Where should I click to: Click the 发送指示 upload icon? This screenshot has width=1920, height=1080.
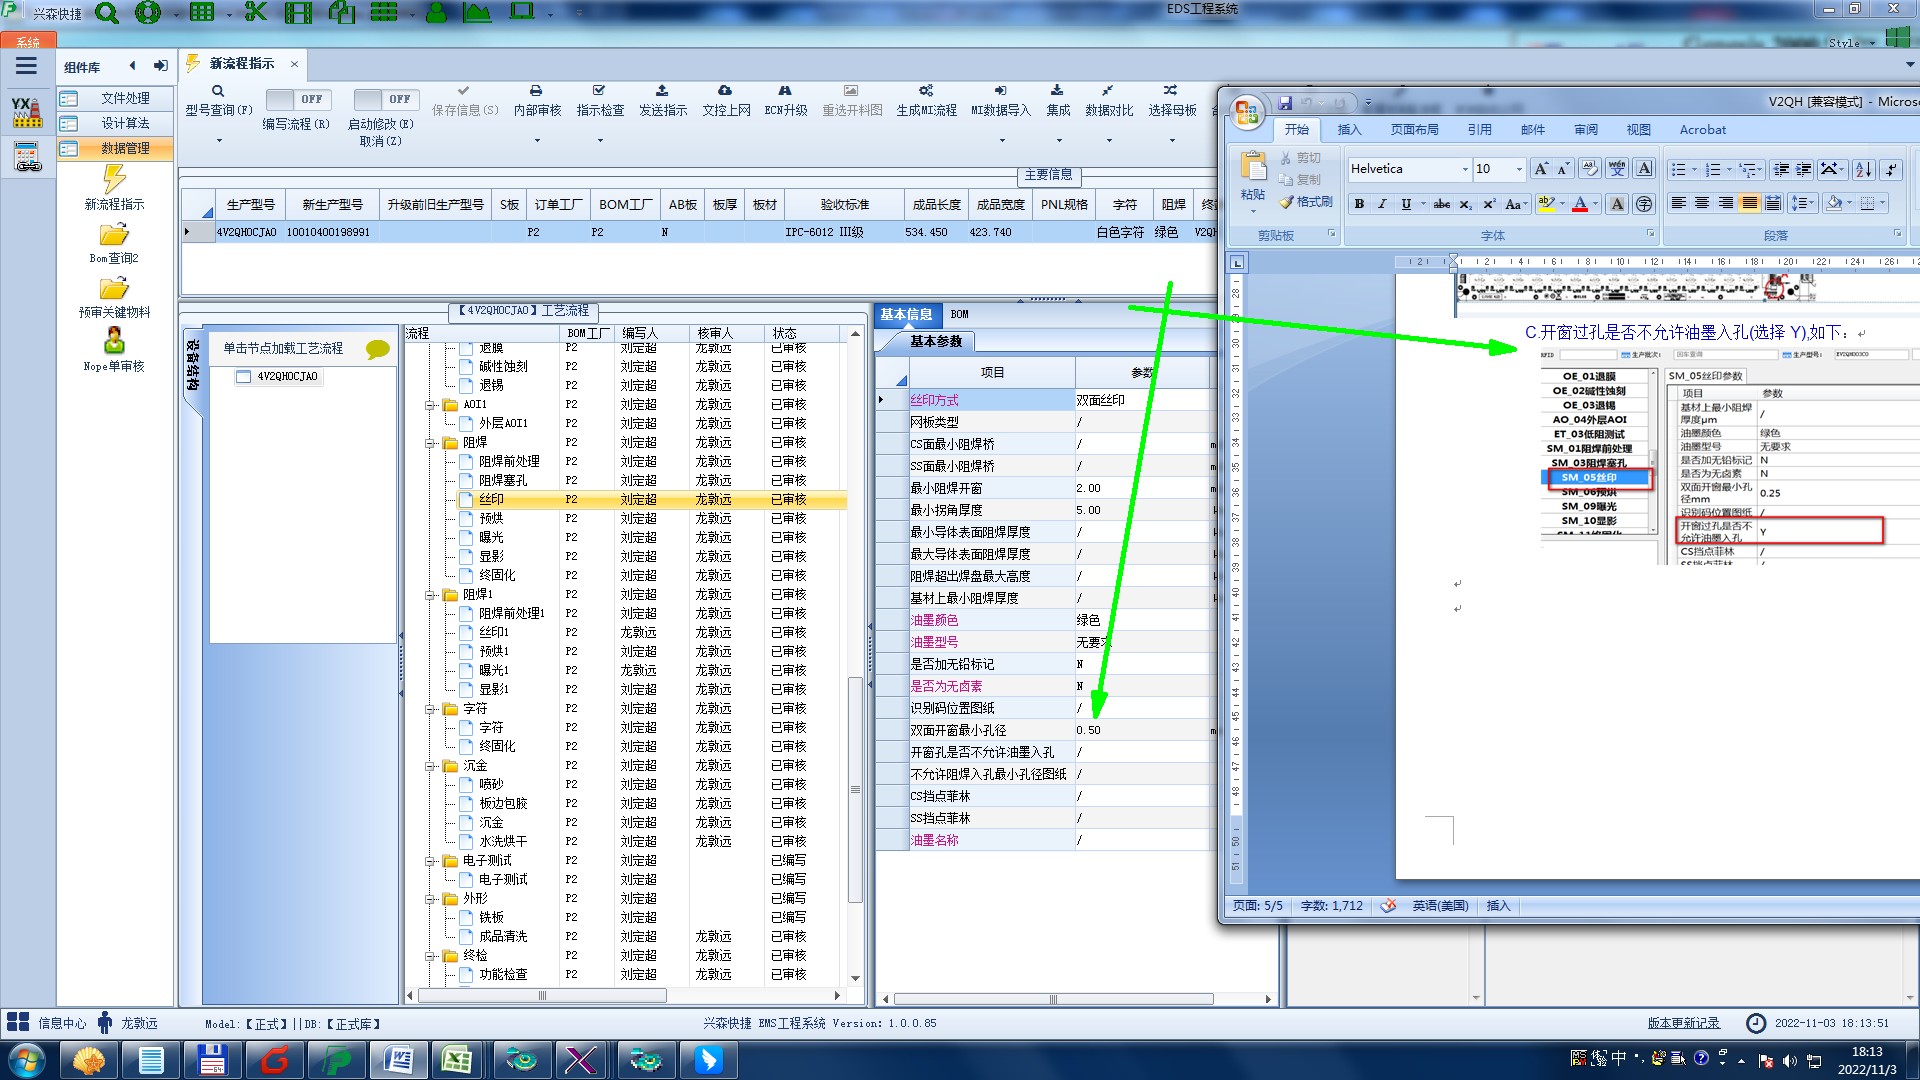point(662,91)
